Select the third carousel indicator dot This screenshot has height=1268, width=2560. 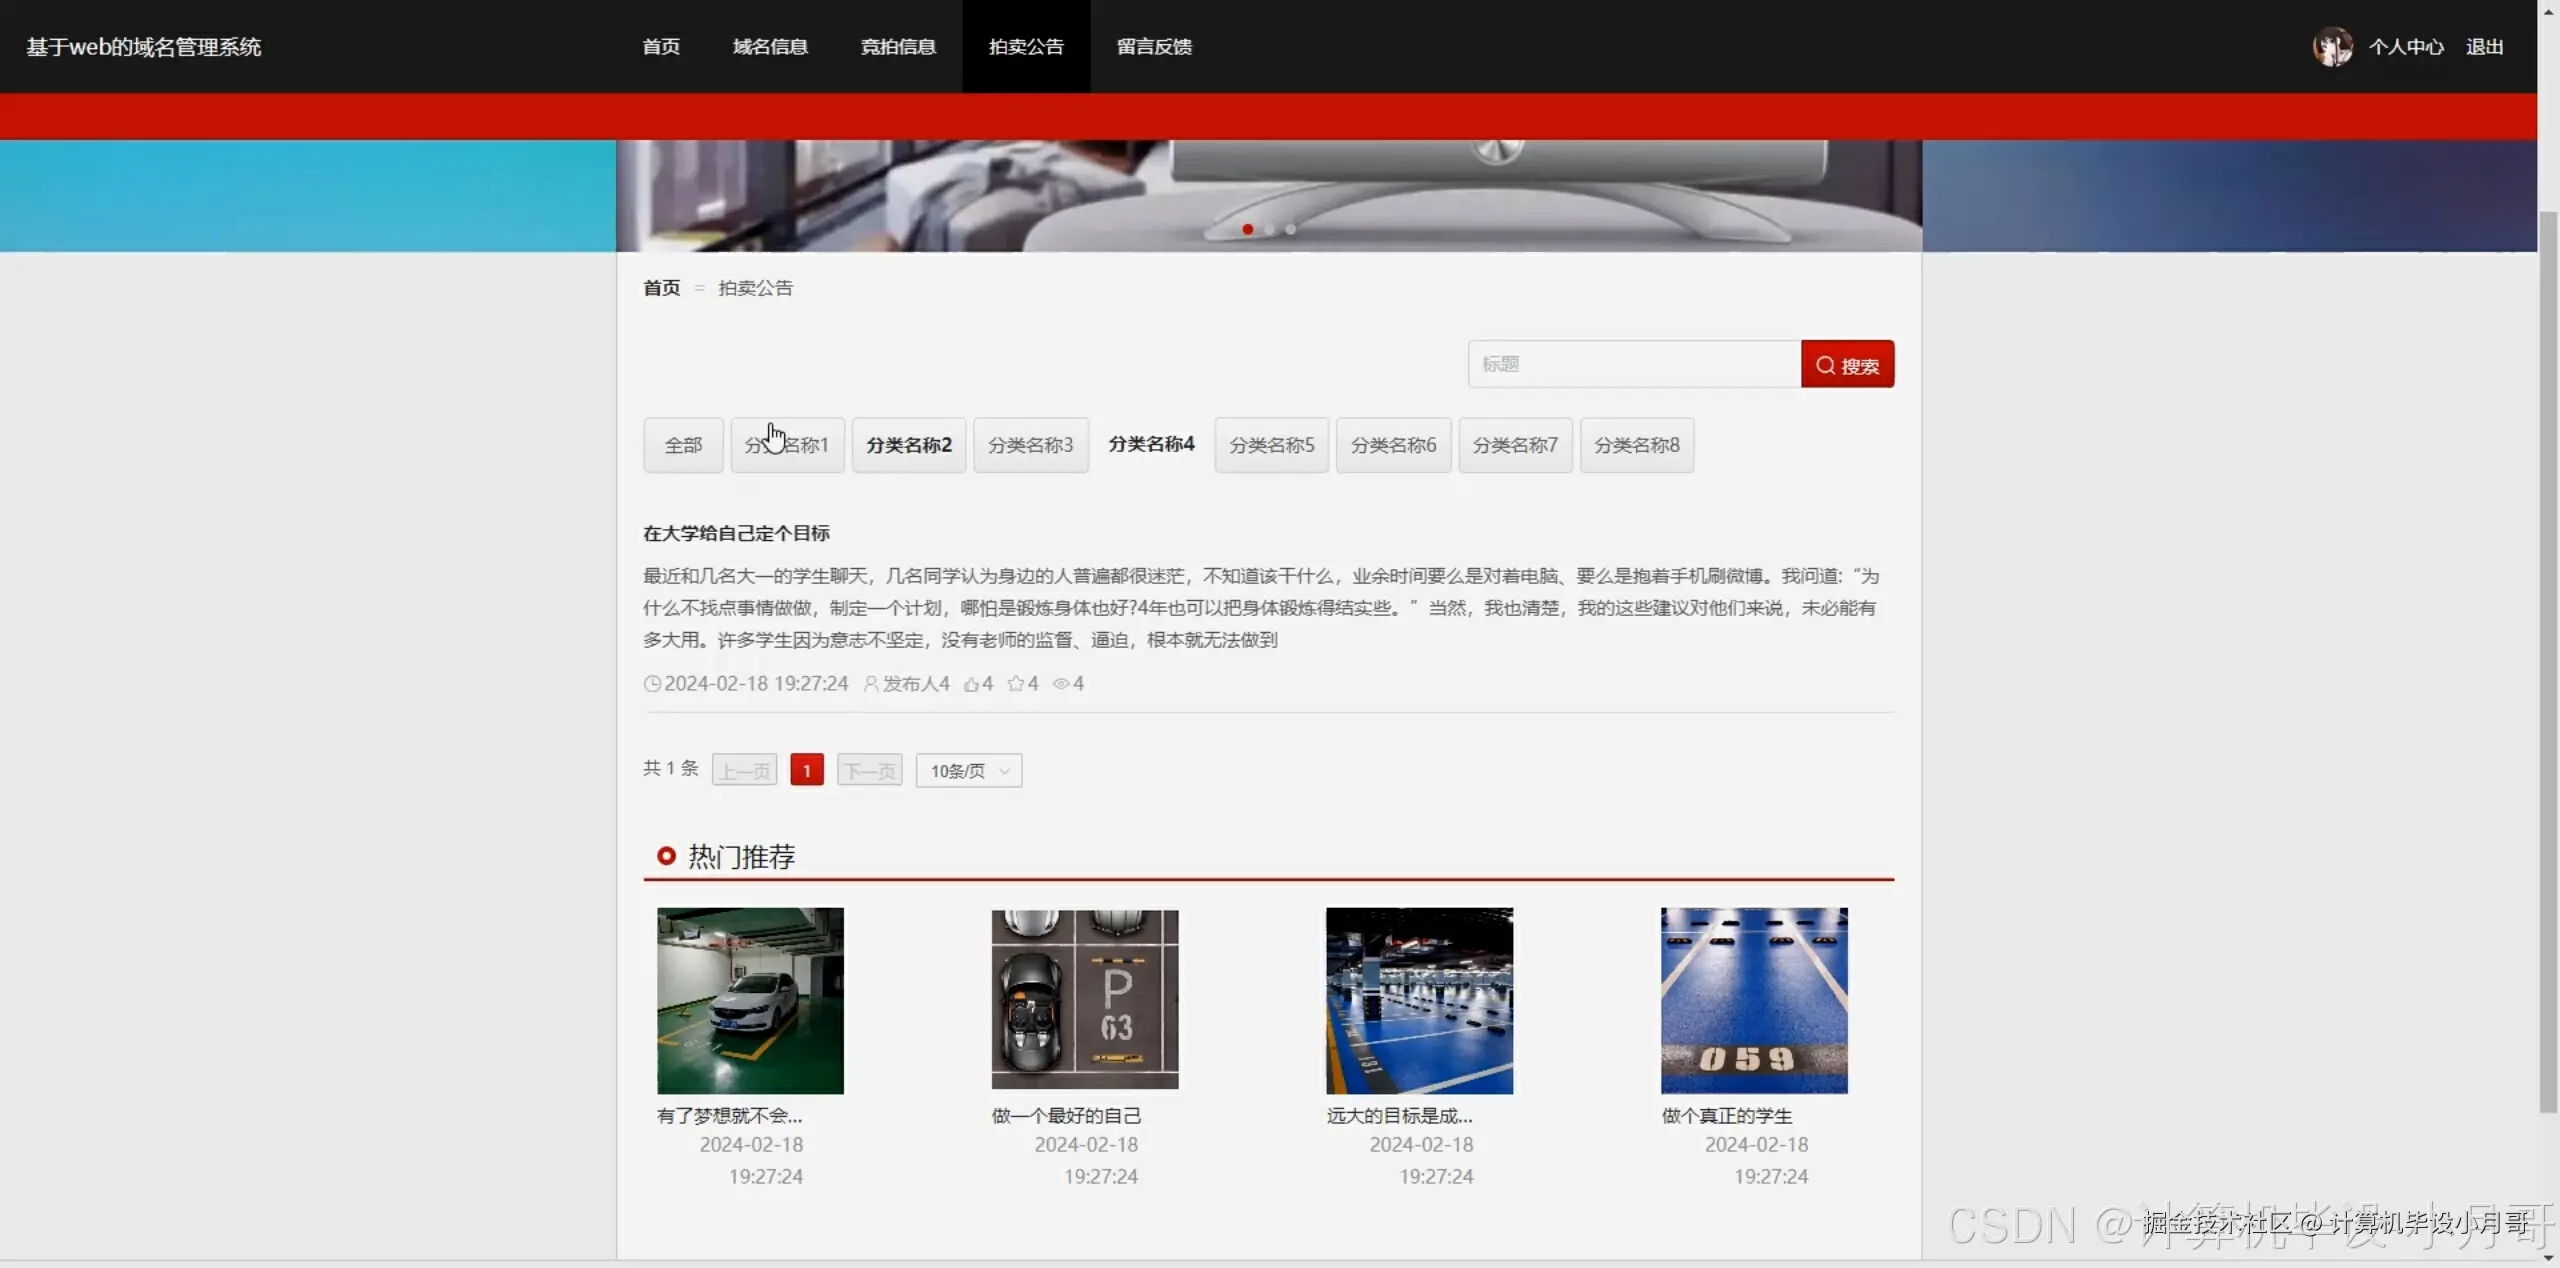click(1291, 230)
